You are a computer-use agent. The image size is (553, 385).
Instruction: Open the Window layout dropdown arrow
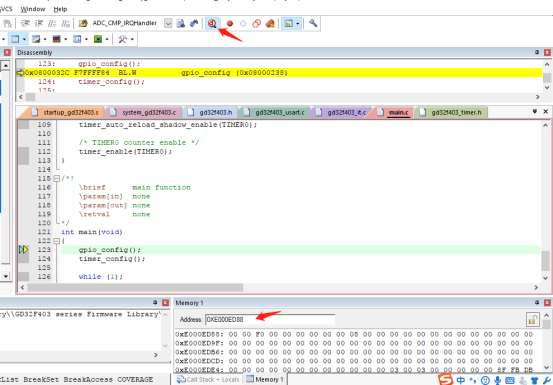pyautogui.click(x=298, y=24)
